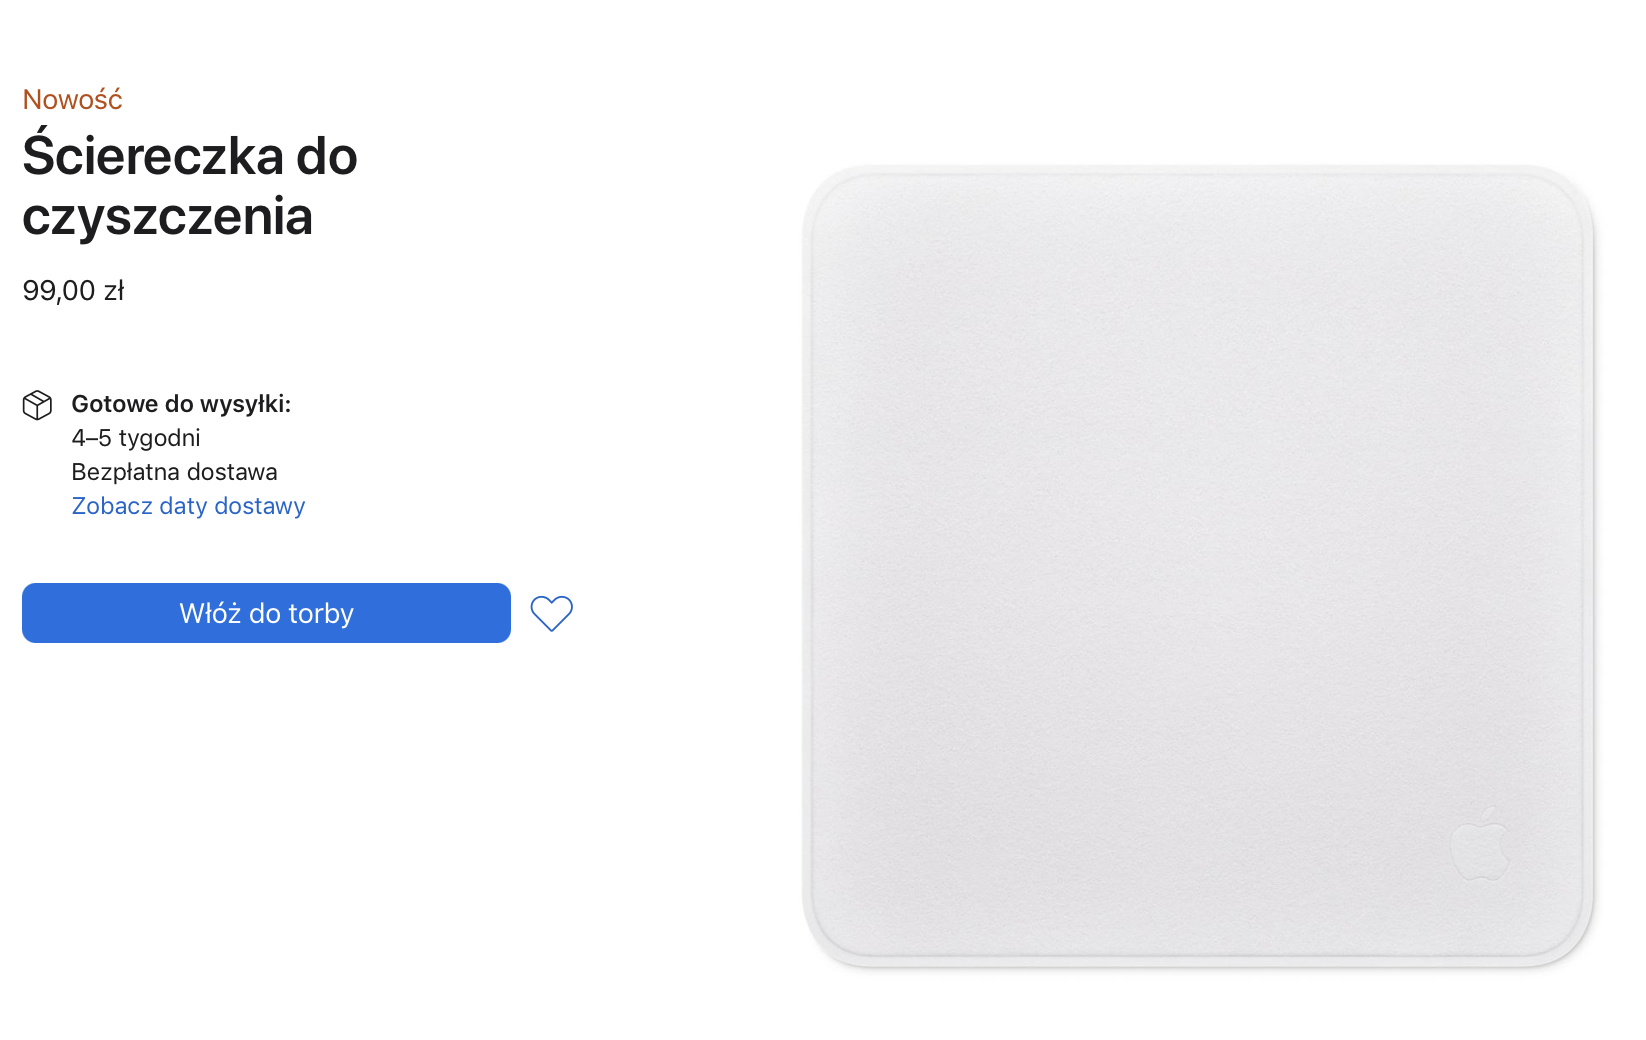
Task: Save the cloth with the heart icon
Action: [x=551, y=613]
